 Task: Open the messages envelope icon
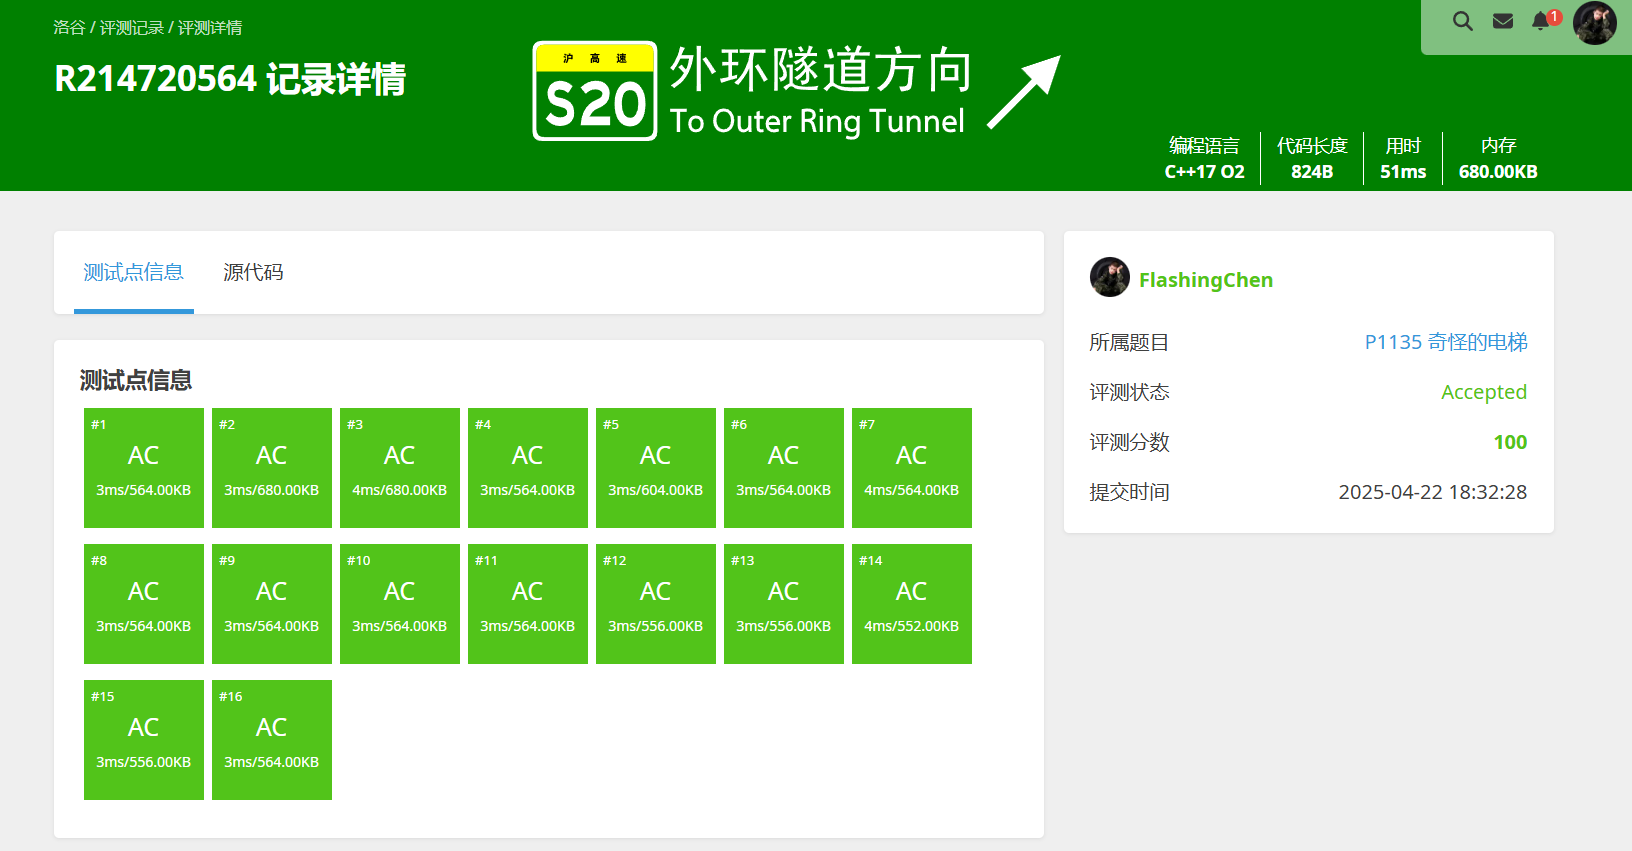(1503, 21)
